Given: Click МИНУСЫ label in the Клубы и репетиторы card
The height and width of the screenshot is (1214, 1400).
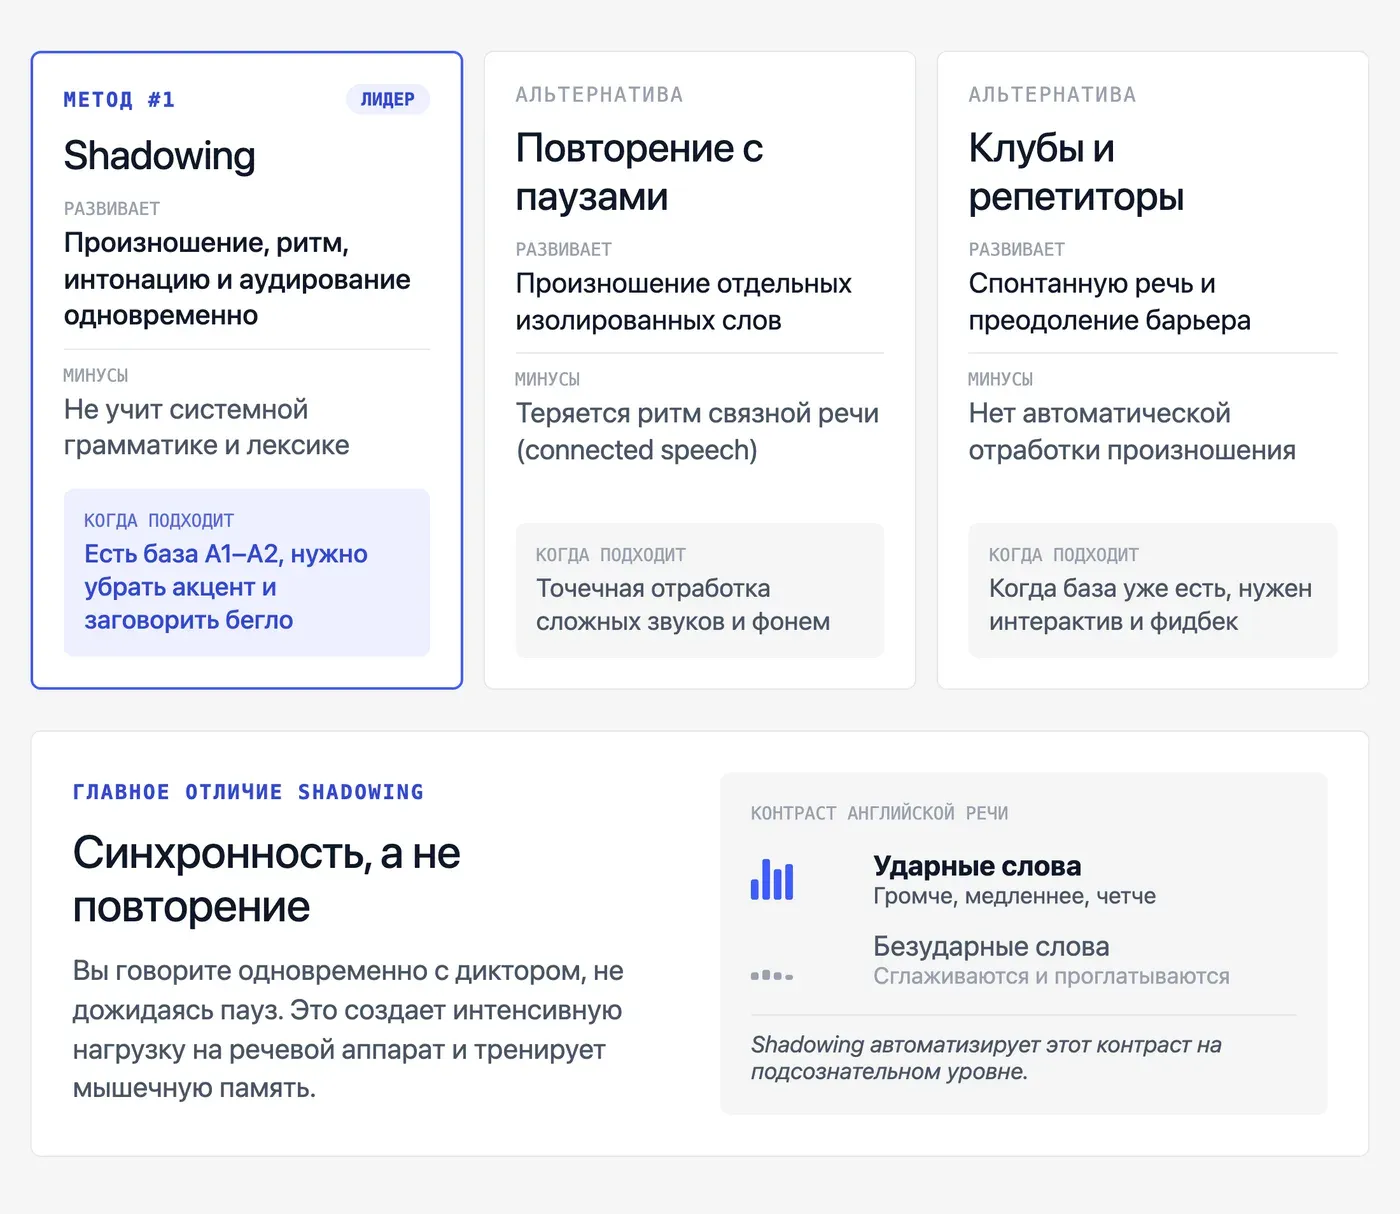Looking at the screenshot, I should click(x=1001, y=380).
